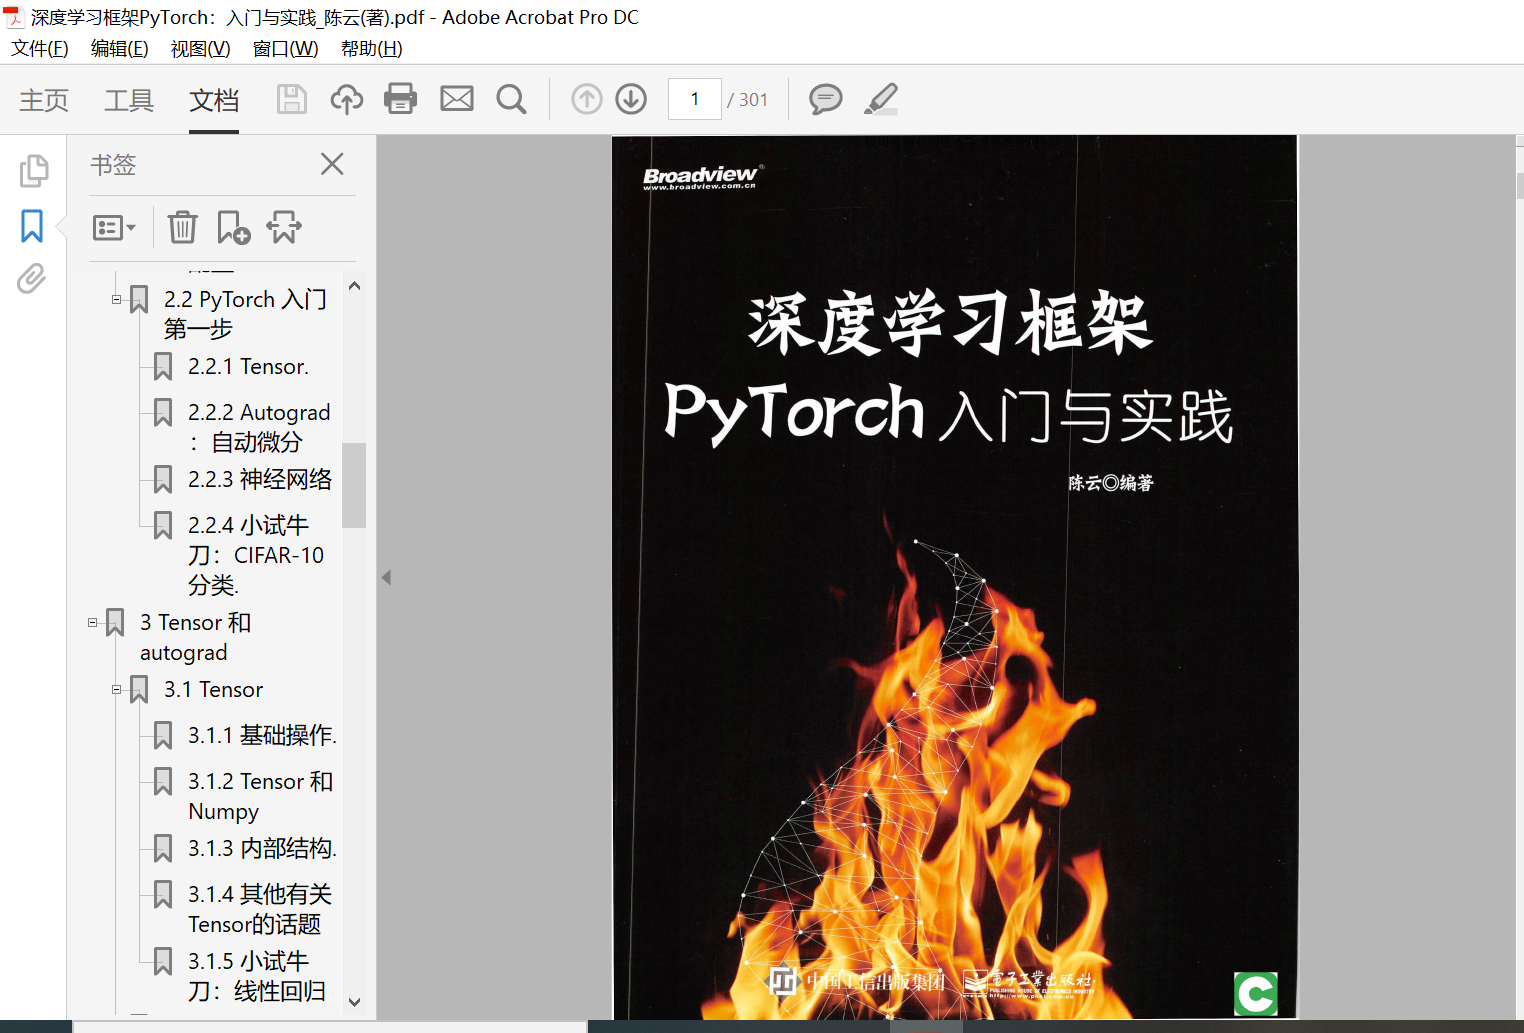
Task: Click bookmarks scrollbar down arrow
Action: click(354, 1001)
